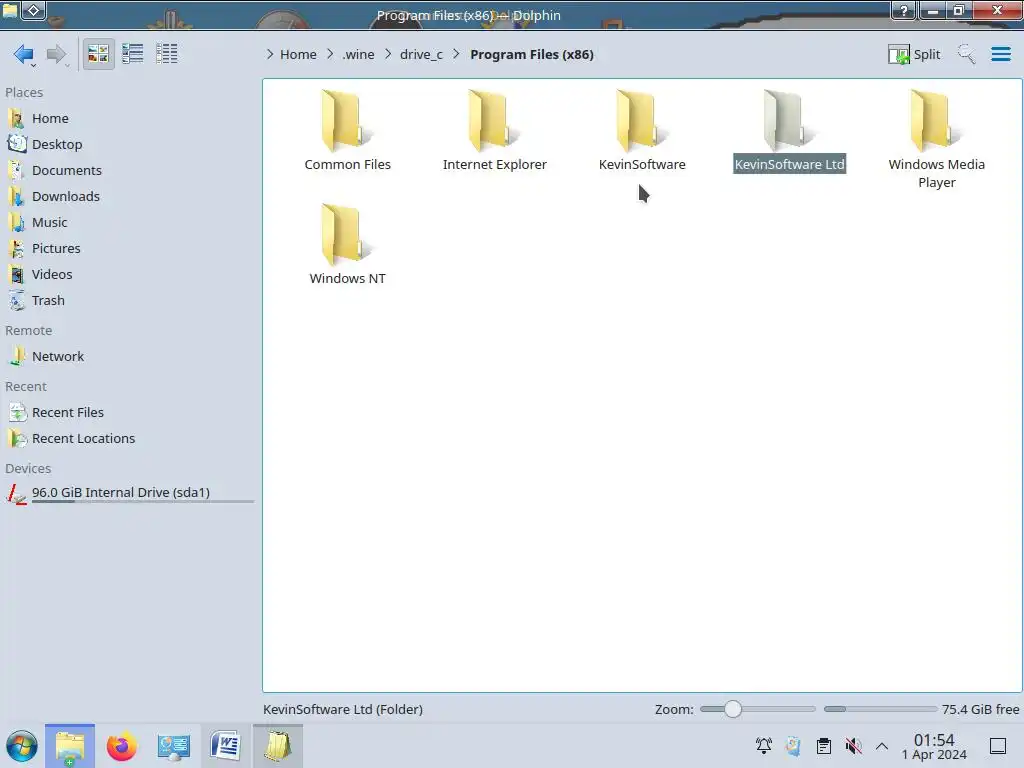Click the pin diamond icon in title bar
This screenshot has height=768, width=1024.
tap(34, 10)
